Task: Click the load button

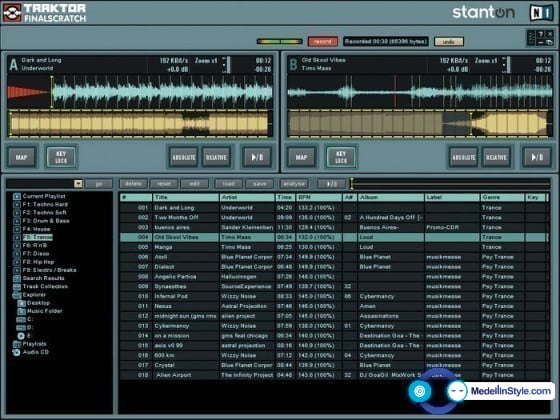Action: 229,184
